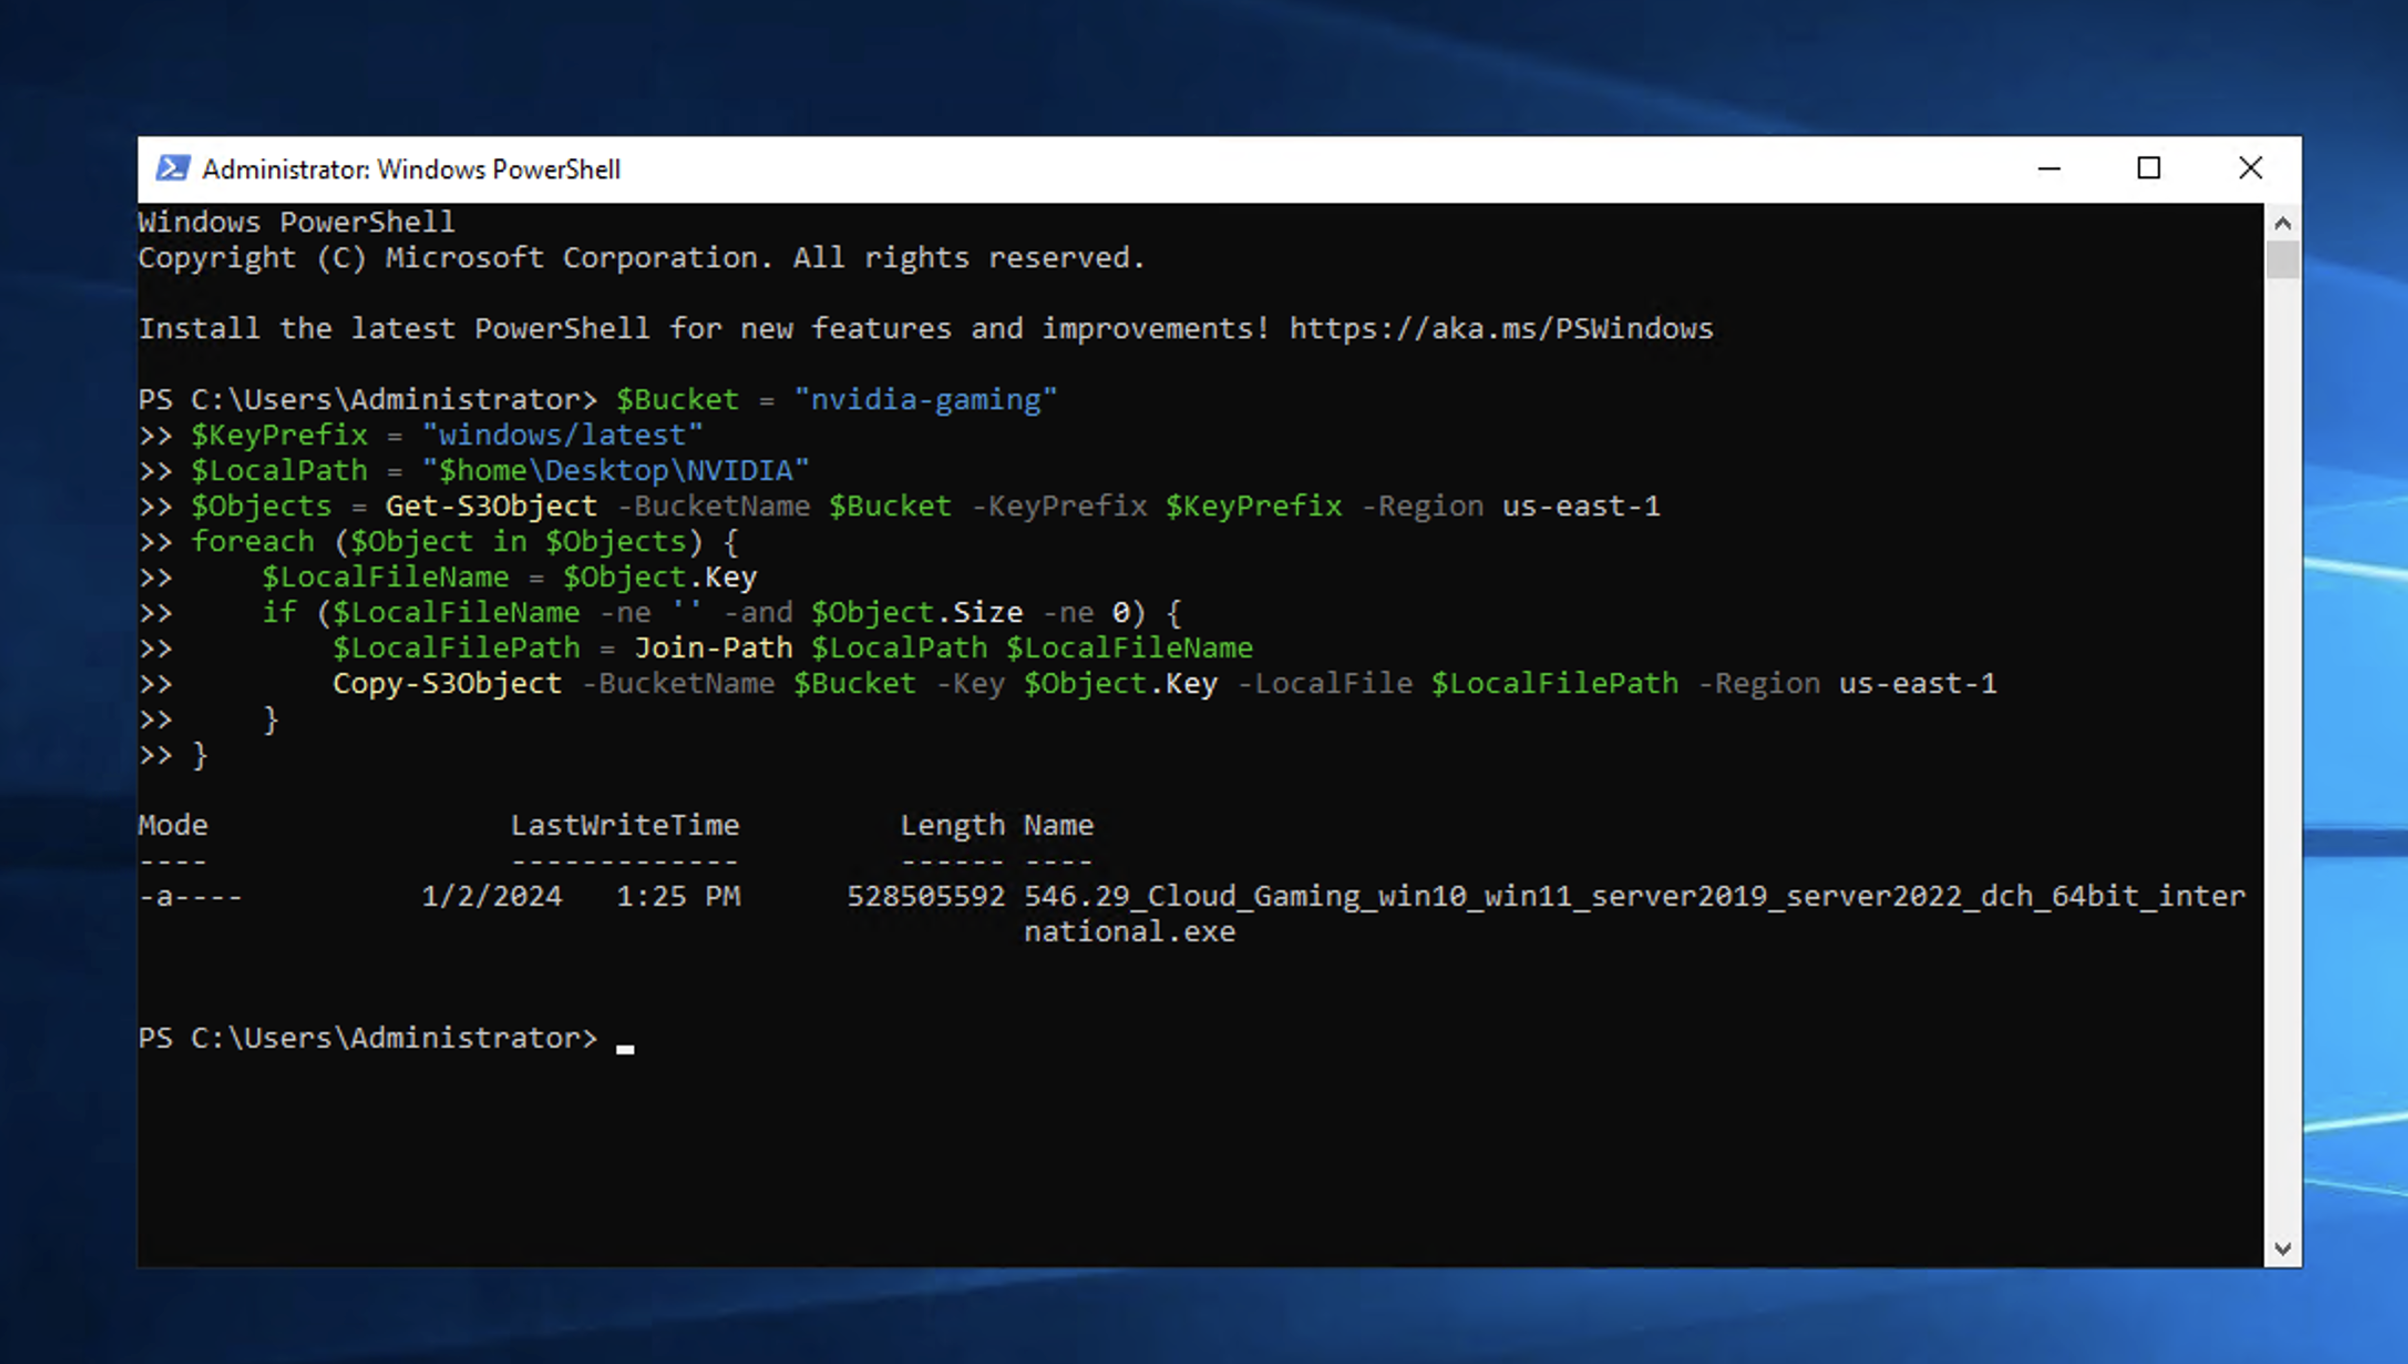Click the 528505592 file size value
Viewport: 2408px width, 1364px height.
point(925,896)
